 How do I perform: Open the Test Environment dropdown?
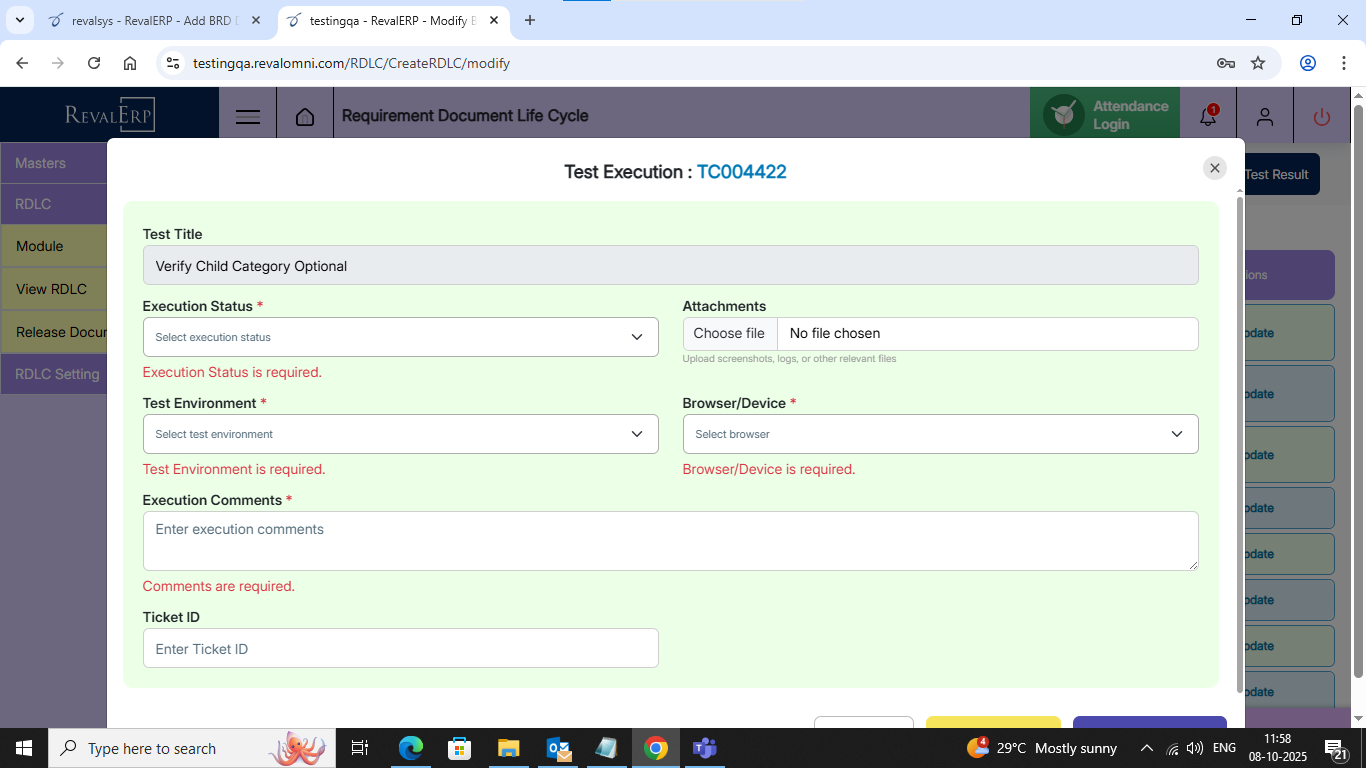click(400, 434)
